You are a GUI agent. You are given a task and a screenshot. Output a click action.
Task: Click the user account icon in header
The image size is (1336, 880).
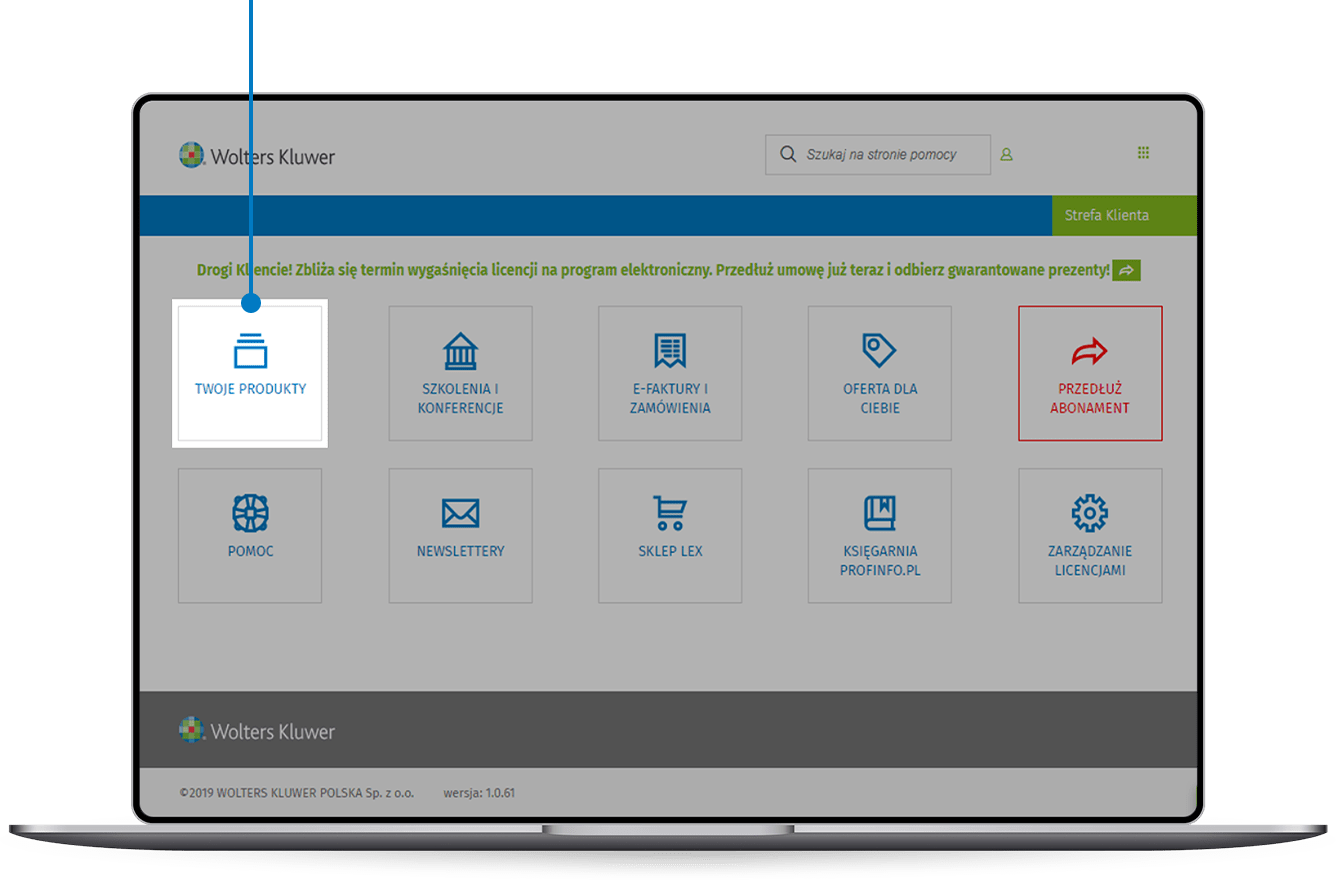[1007, 155]
